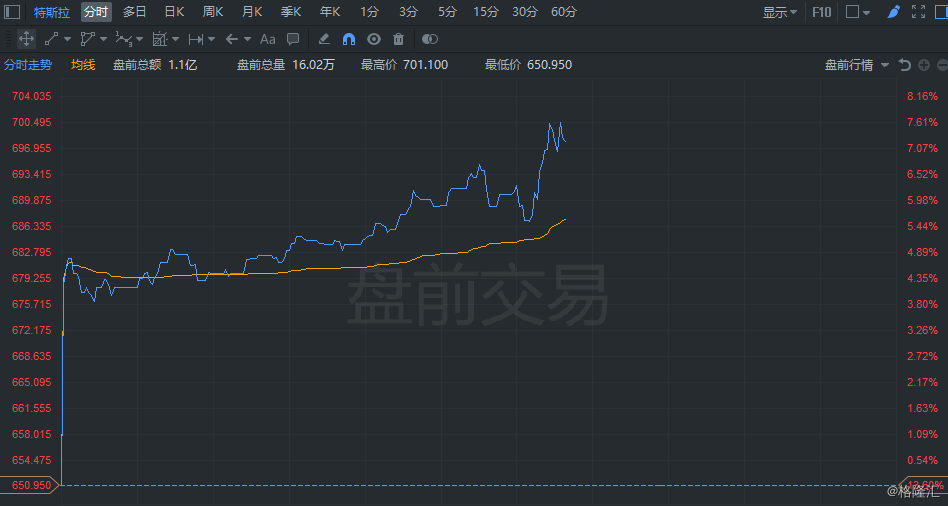Image resolution: width=948 pixels, height=506 pixels.
Task: Click the 650.950 price axis marker
Action: 28,485
